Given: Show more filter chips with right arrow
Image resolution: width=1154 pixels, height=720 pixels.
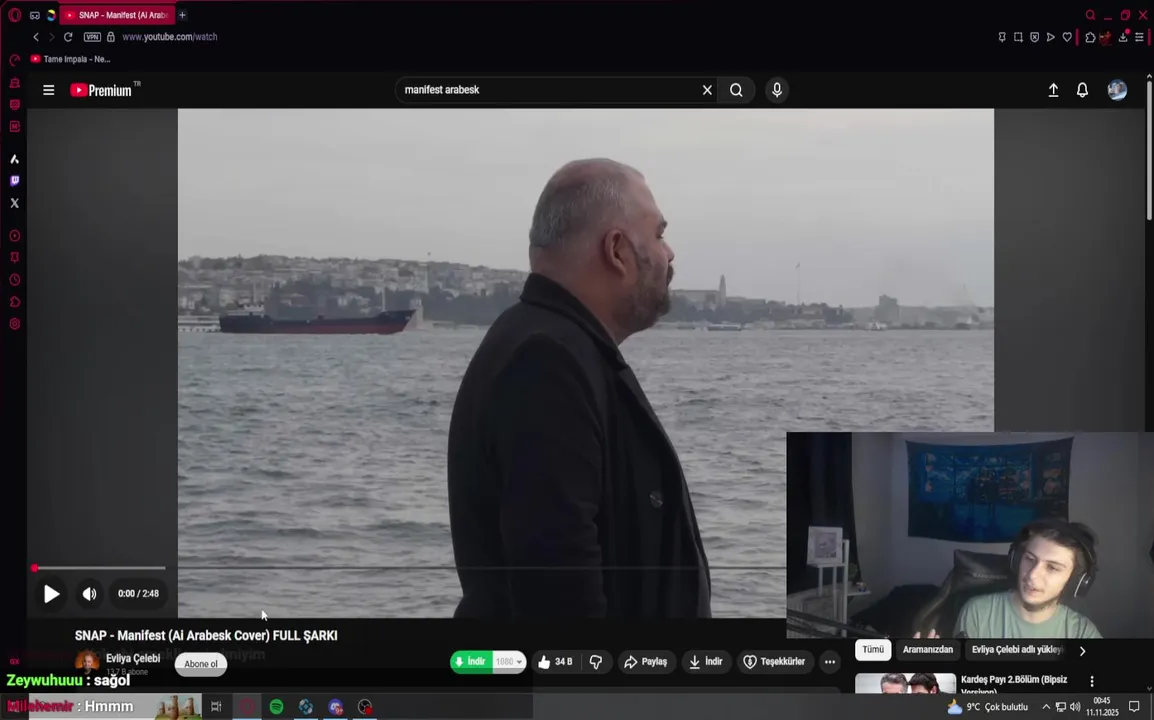Looking at the screenshot, I should (x=1083, y=651).
